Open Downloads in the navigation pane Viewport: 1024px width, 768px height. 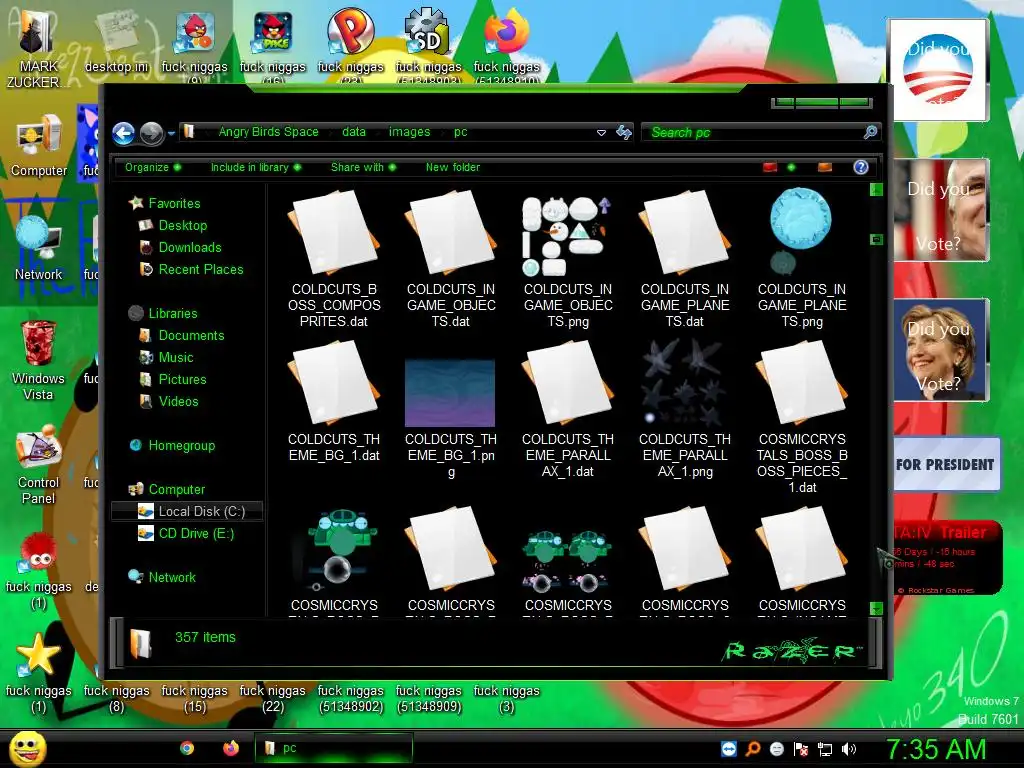click(x=189, y=248)
